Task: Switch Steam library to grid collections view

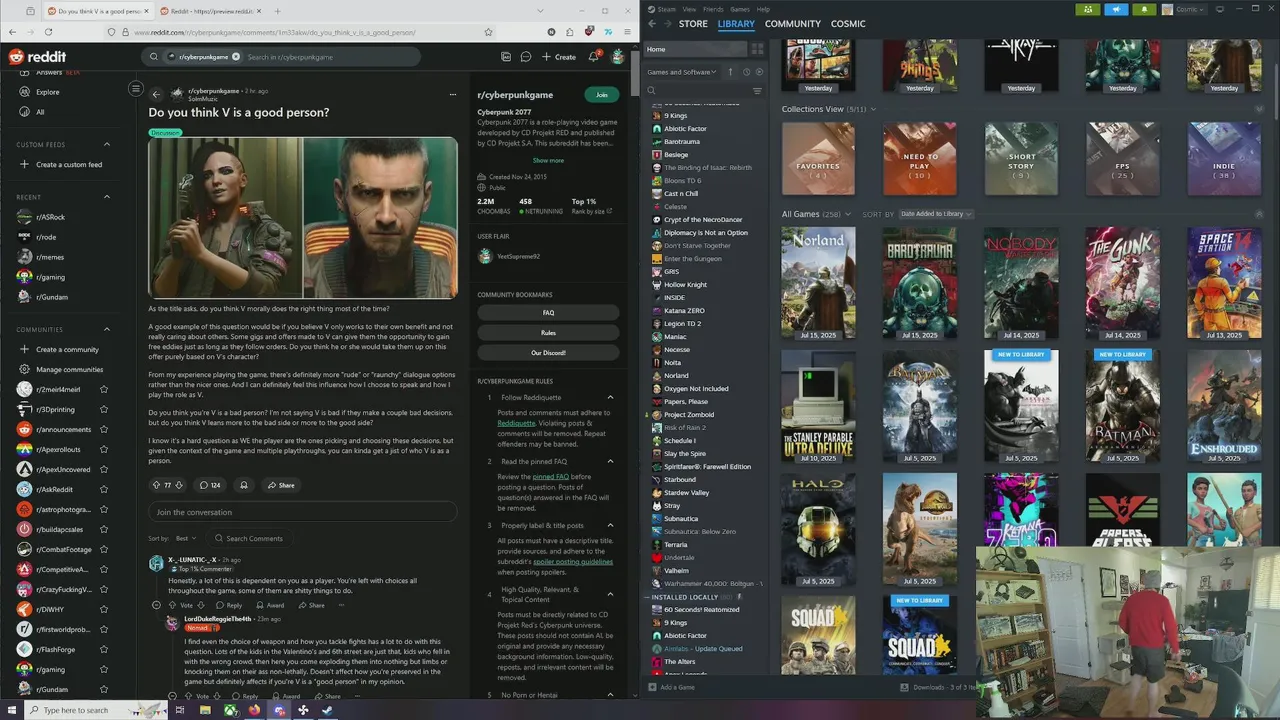Action: tap(757, 49)
